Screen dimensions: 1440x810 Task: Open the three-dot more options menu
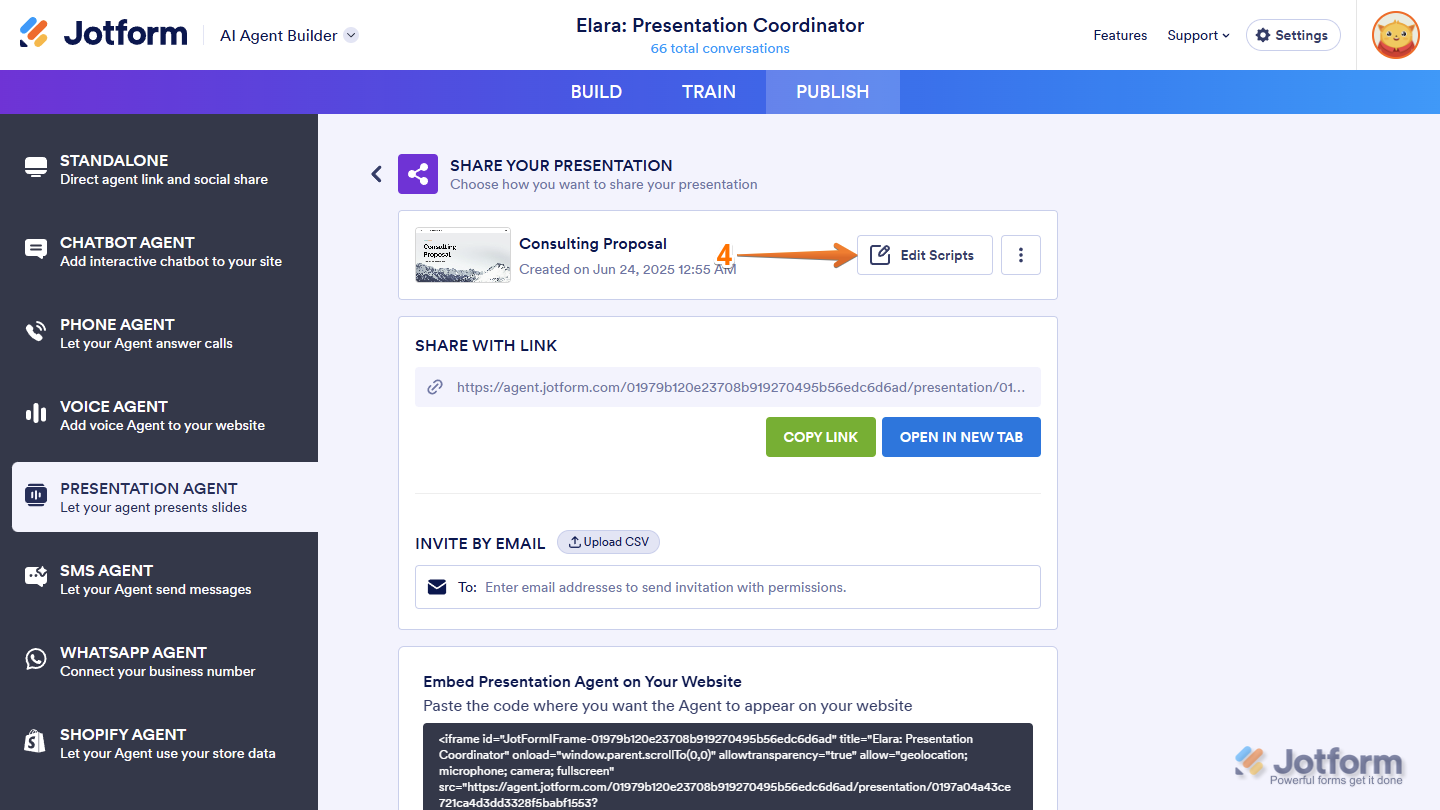tap(1020, 255)
